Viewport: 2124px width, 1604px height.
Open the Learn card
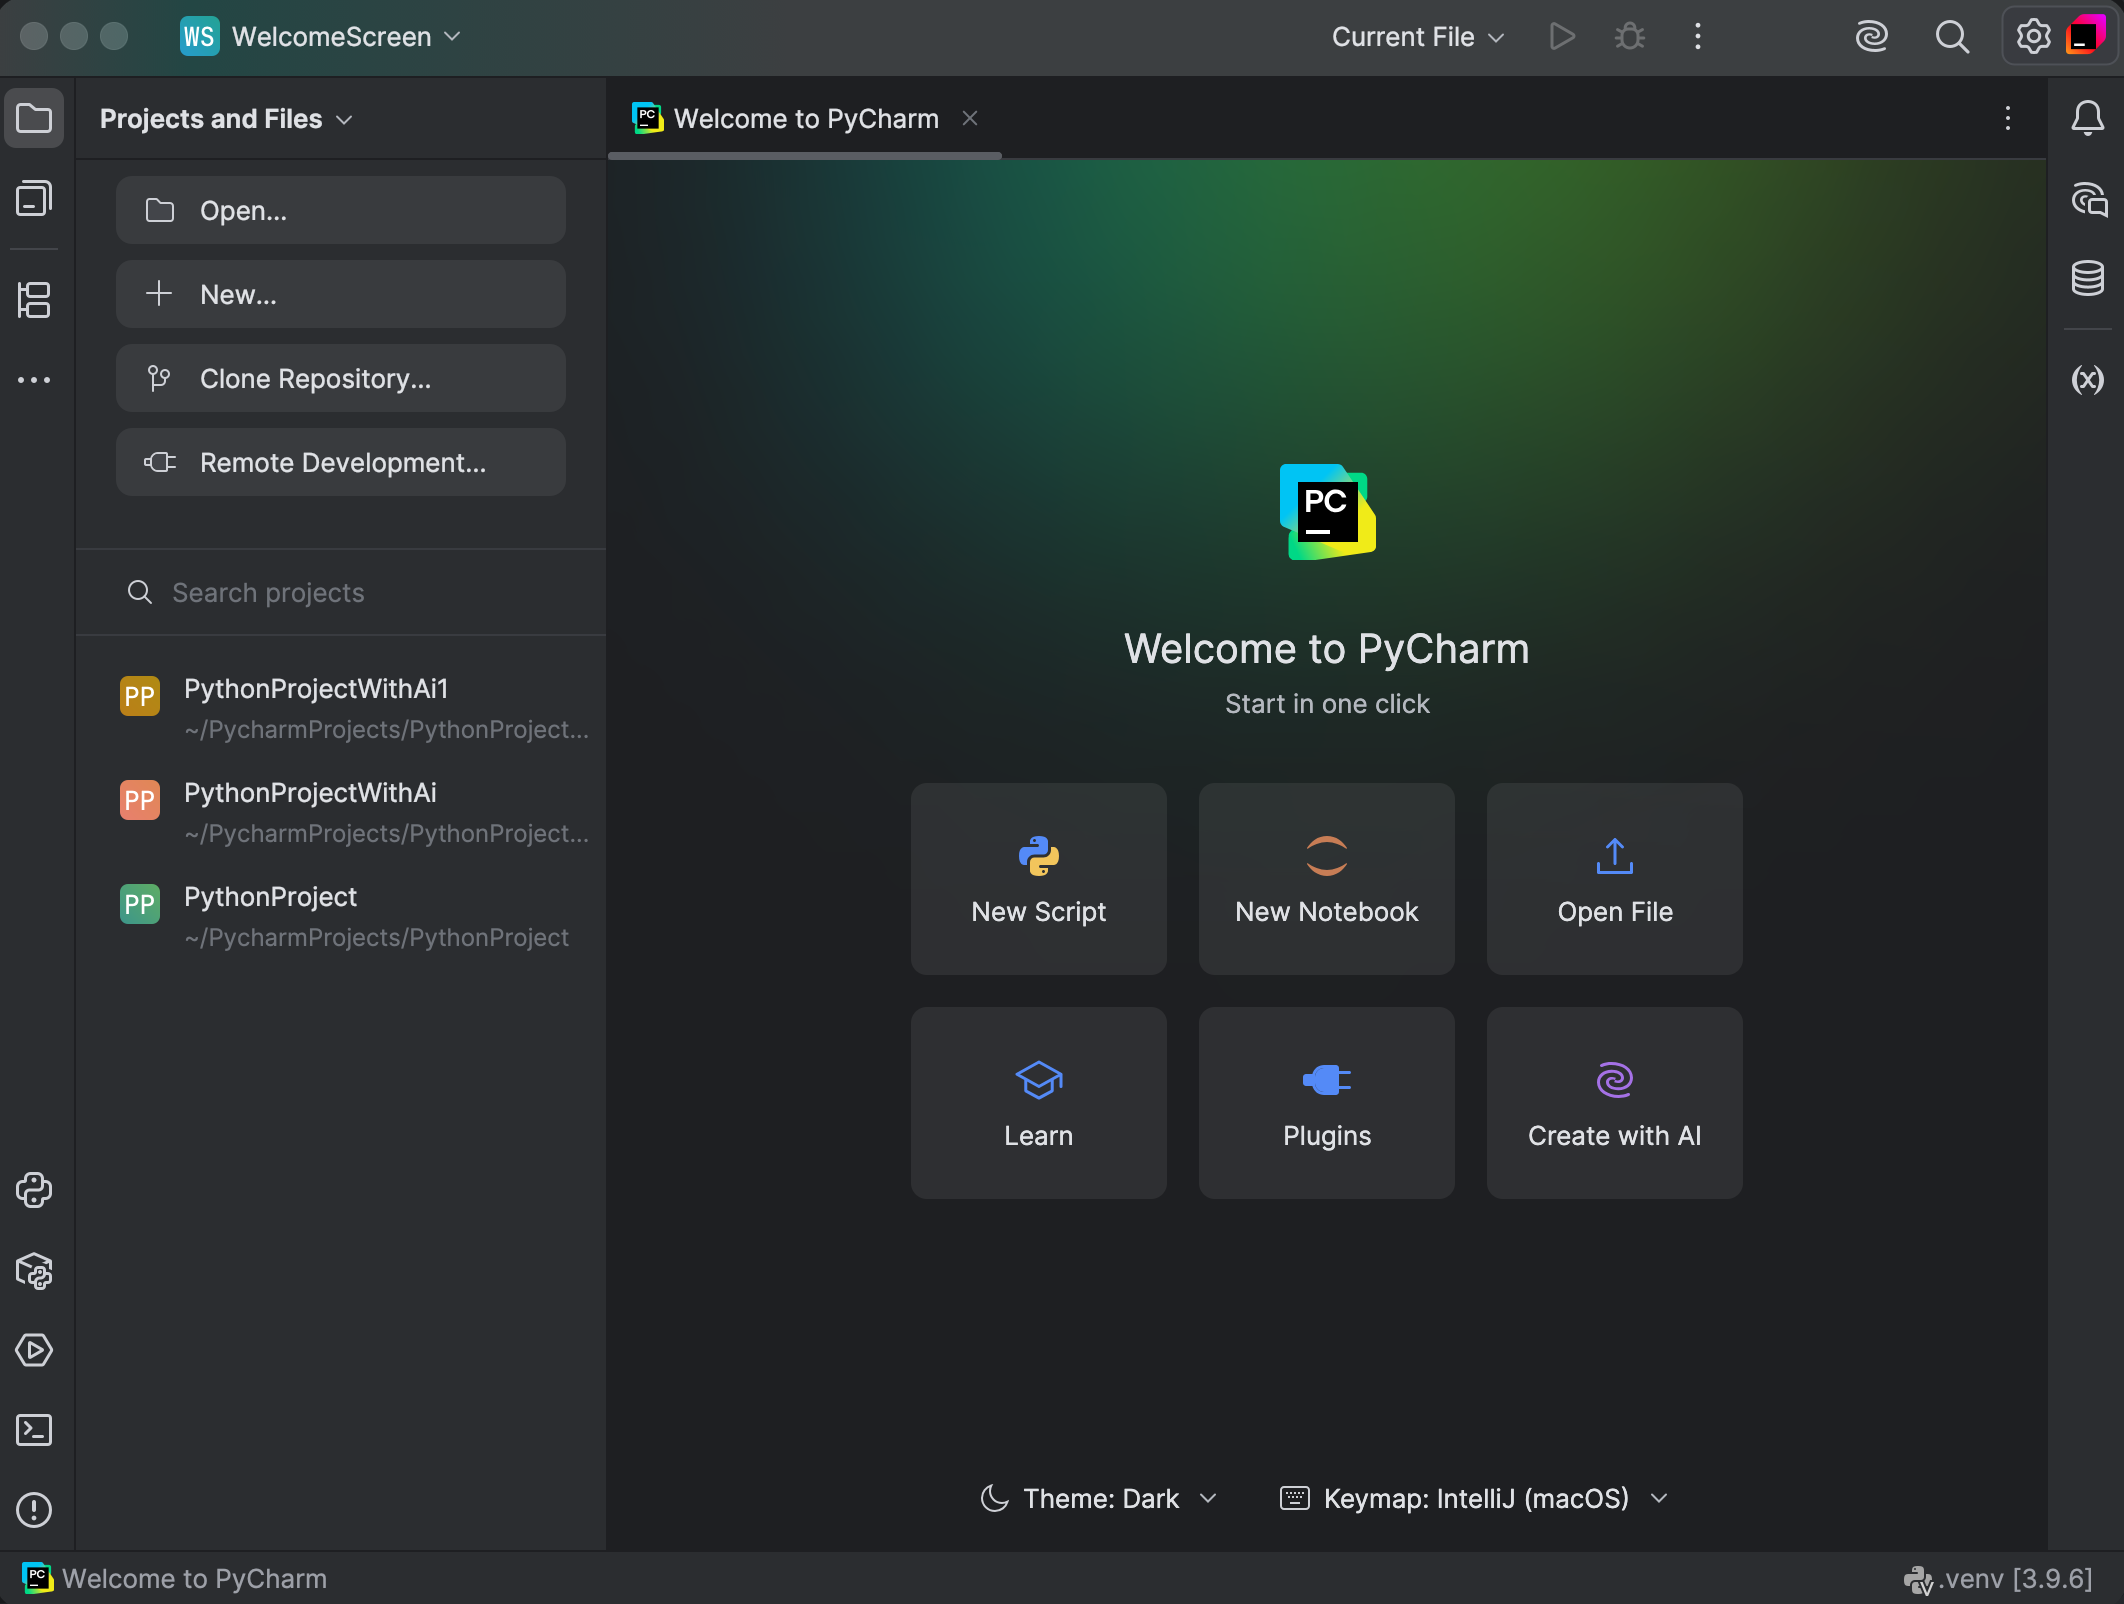click(1038, 1102)
